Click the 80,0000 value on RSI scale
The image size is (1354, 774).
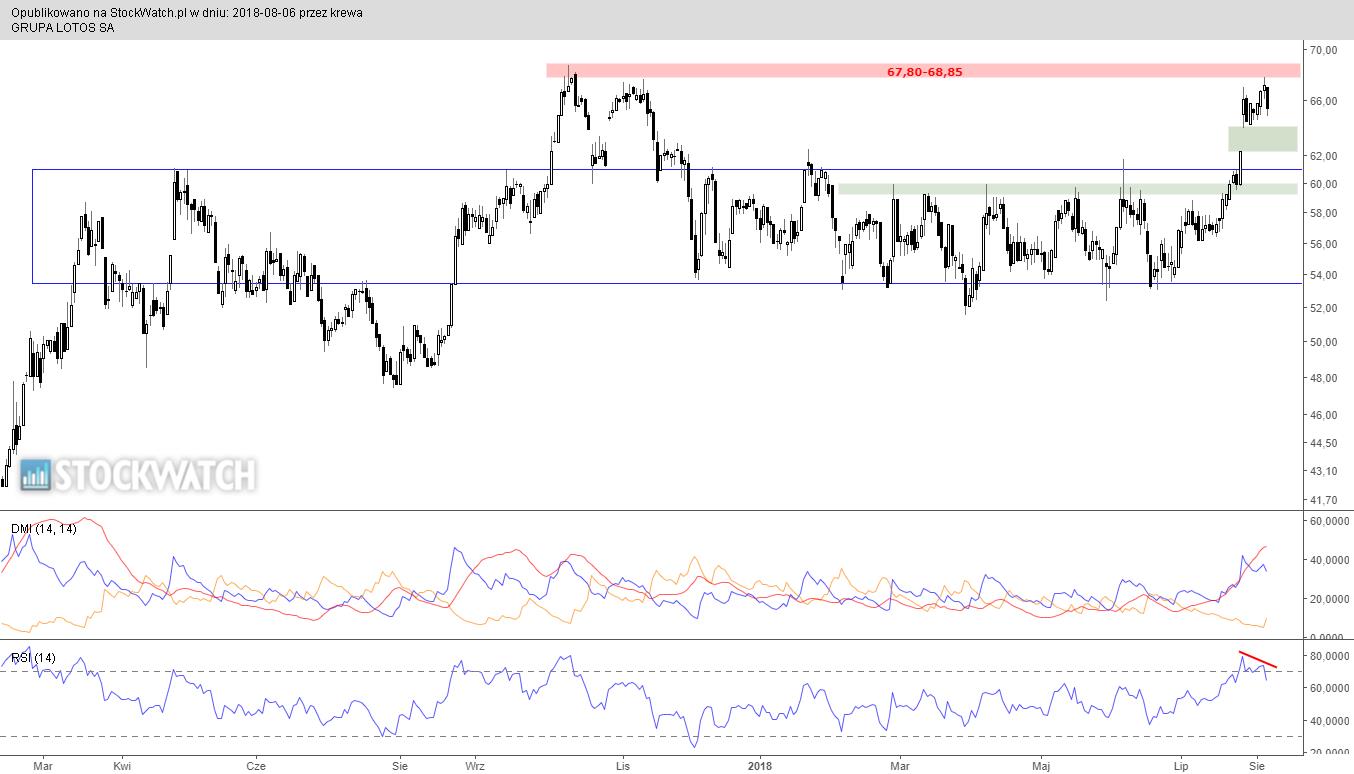click(1328, 656)
